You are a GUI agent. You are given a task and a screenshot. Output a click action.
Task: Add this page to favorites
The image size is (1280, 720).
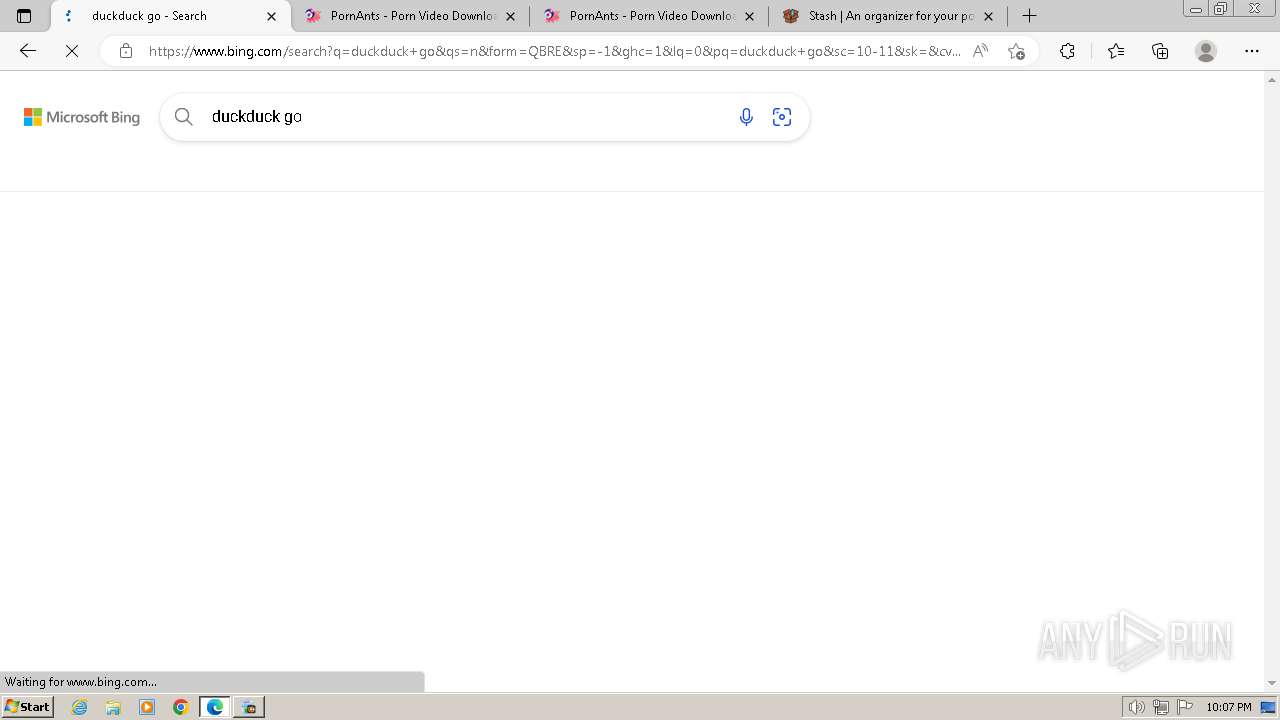coord(1016,51)
